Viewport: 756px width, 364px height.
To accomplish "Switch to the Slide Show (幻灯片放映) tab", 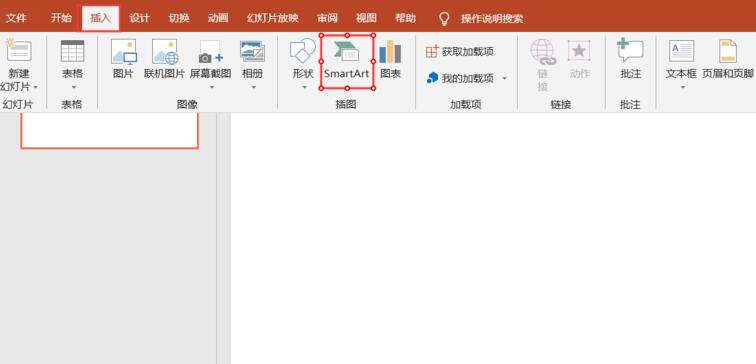I will [x=273, y=18].
